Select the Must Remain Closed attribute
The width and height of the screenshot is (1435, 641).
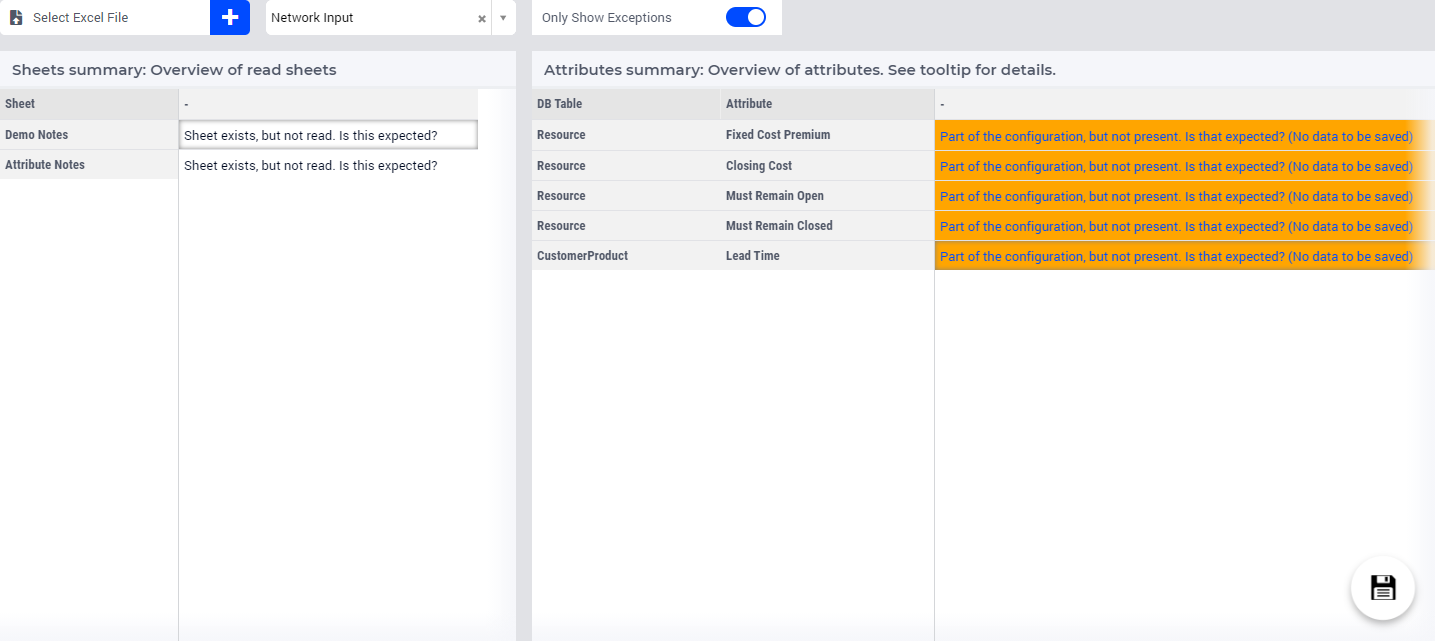pyautogui.click(x=827, y=226)
